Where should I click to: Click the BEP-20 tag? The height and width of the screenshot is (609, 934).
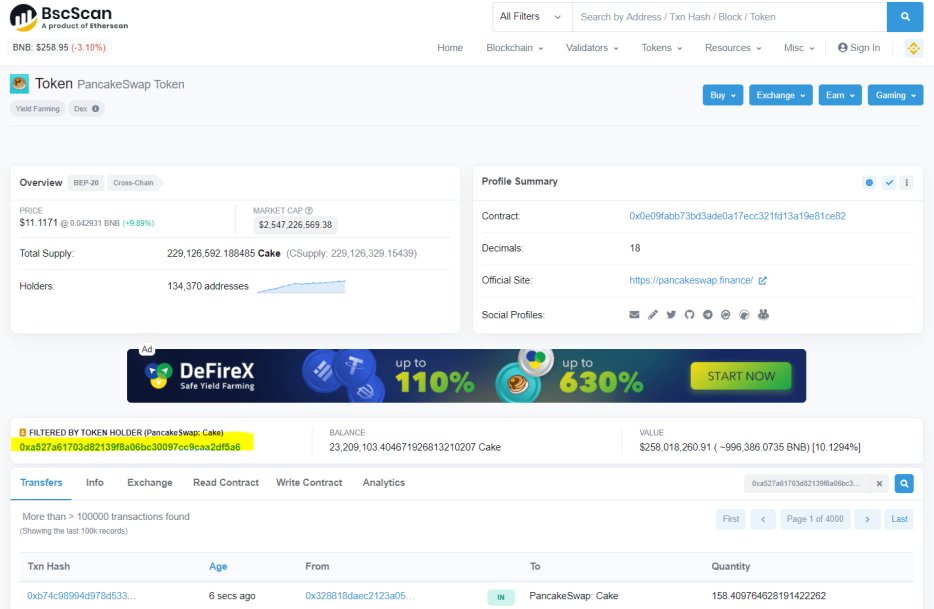point(86,183)
